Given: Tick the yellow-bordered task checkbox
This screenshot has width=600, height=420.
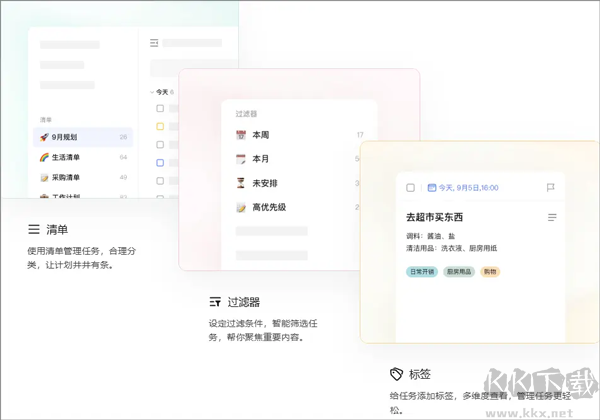Looking at the screenshot, I should [160, 127].
